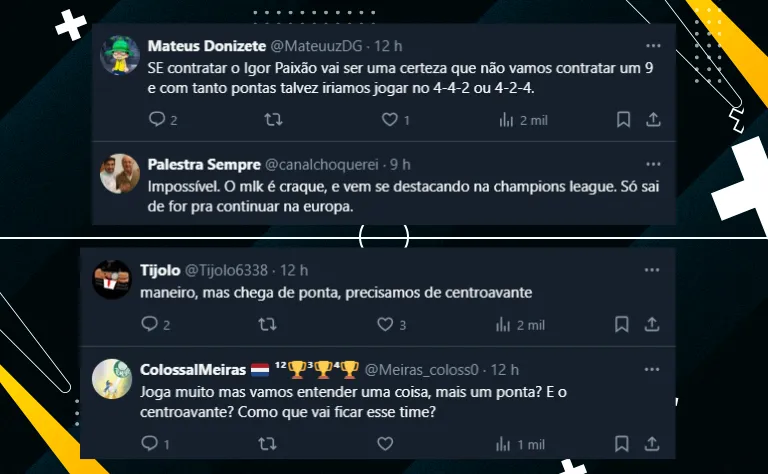The height and width of the screenshot is (474, 768).
Task: View analytics on Mateus Donizete's tweet
Action: [506, 120]
